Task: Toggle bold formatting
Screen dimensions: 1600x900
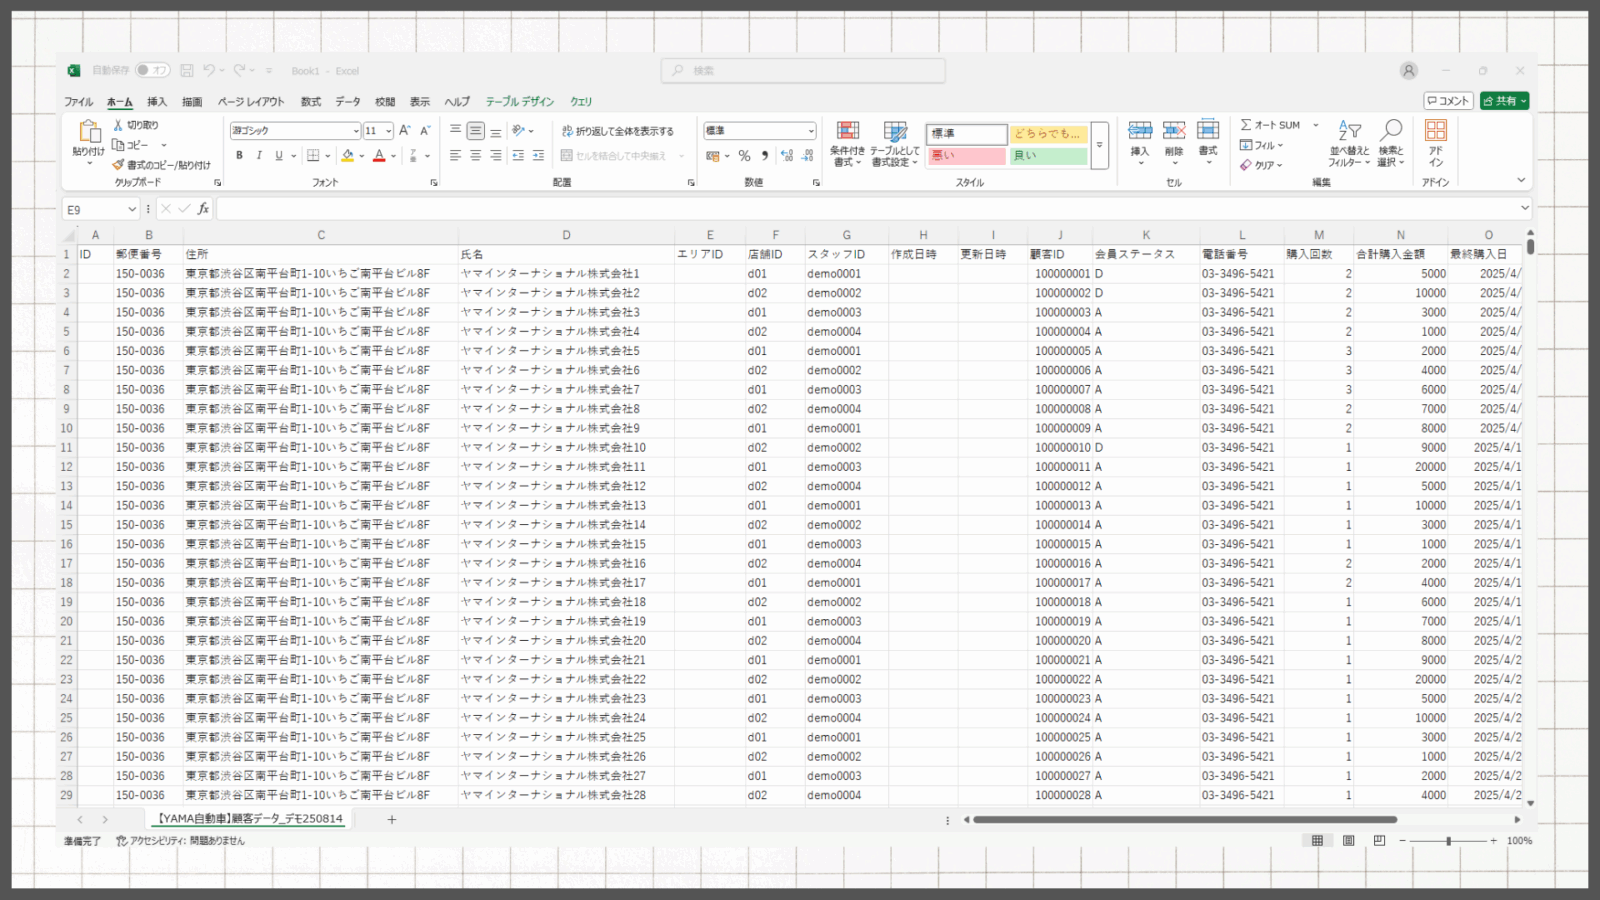Action: click(239, 156)
